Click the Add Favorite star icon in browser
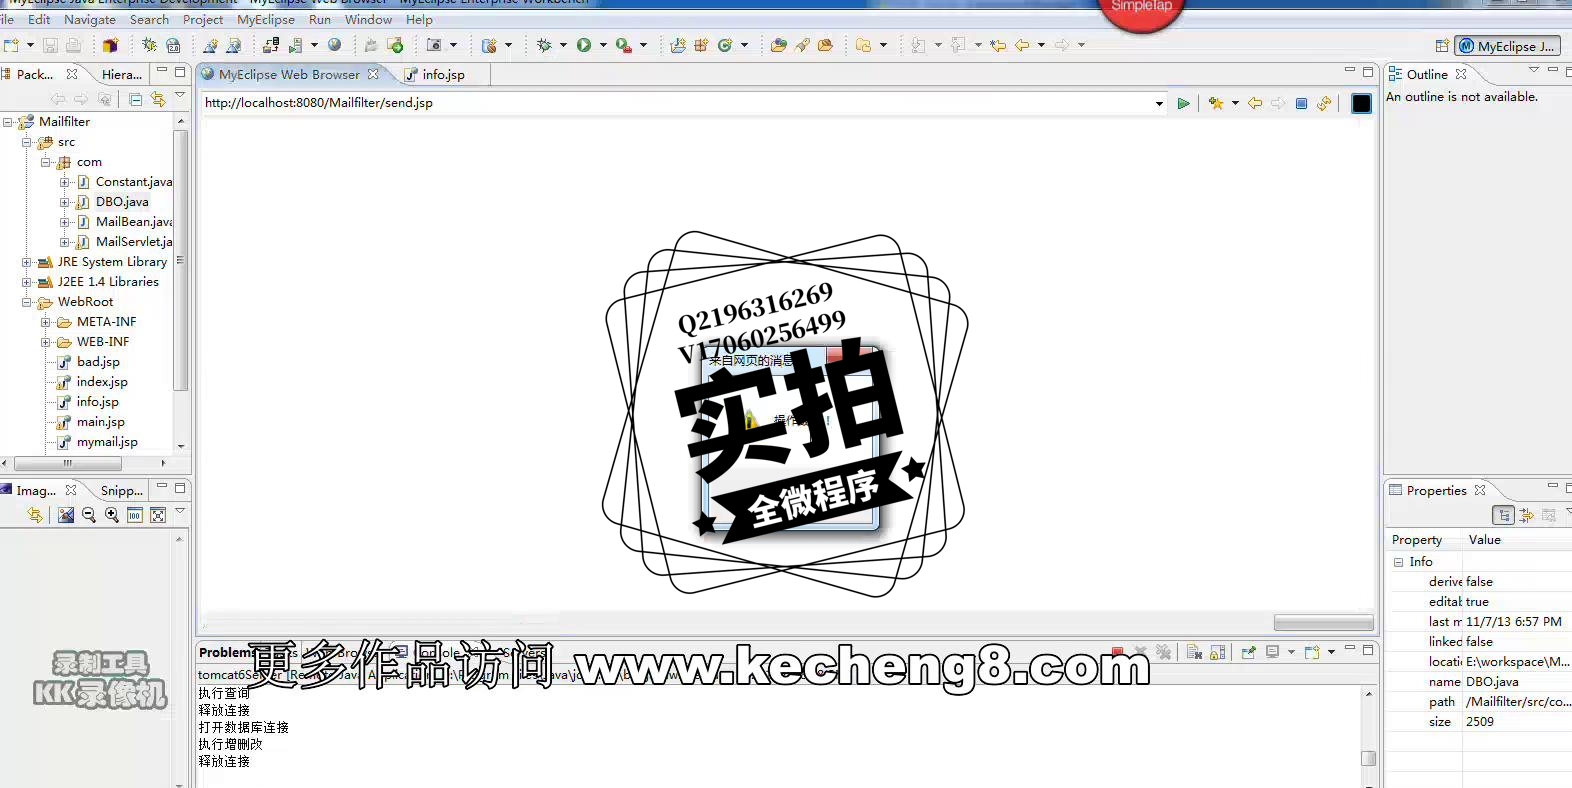Viewport: 1572px width, 788px height. 1216,103
